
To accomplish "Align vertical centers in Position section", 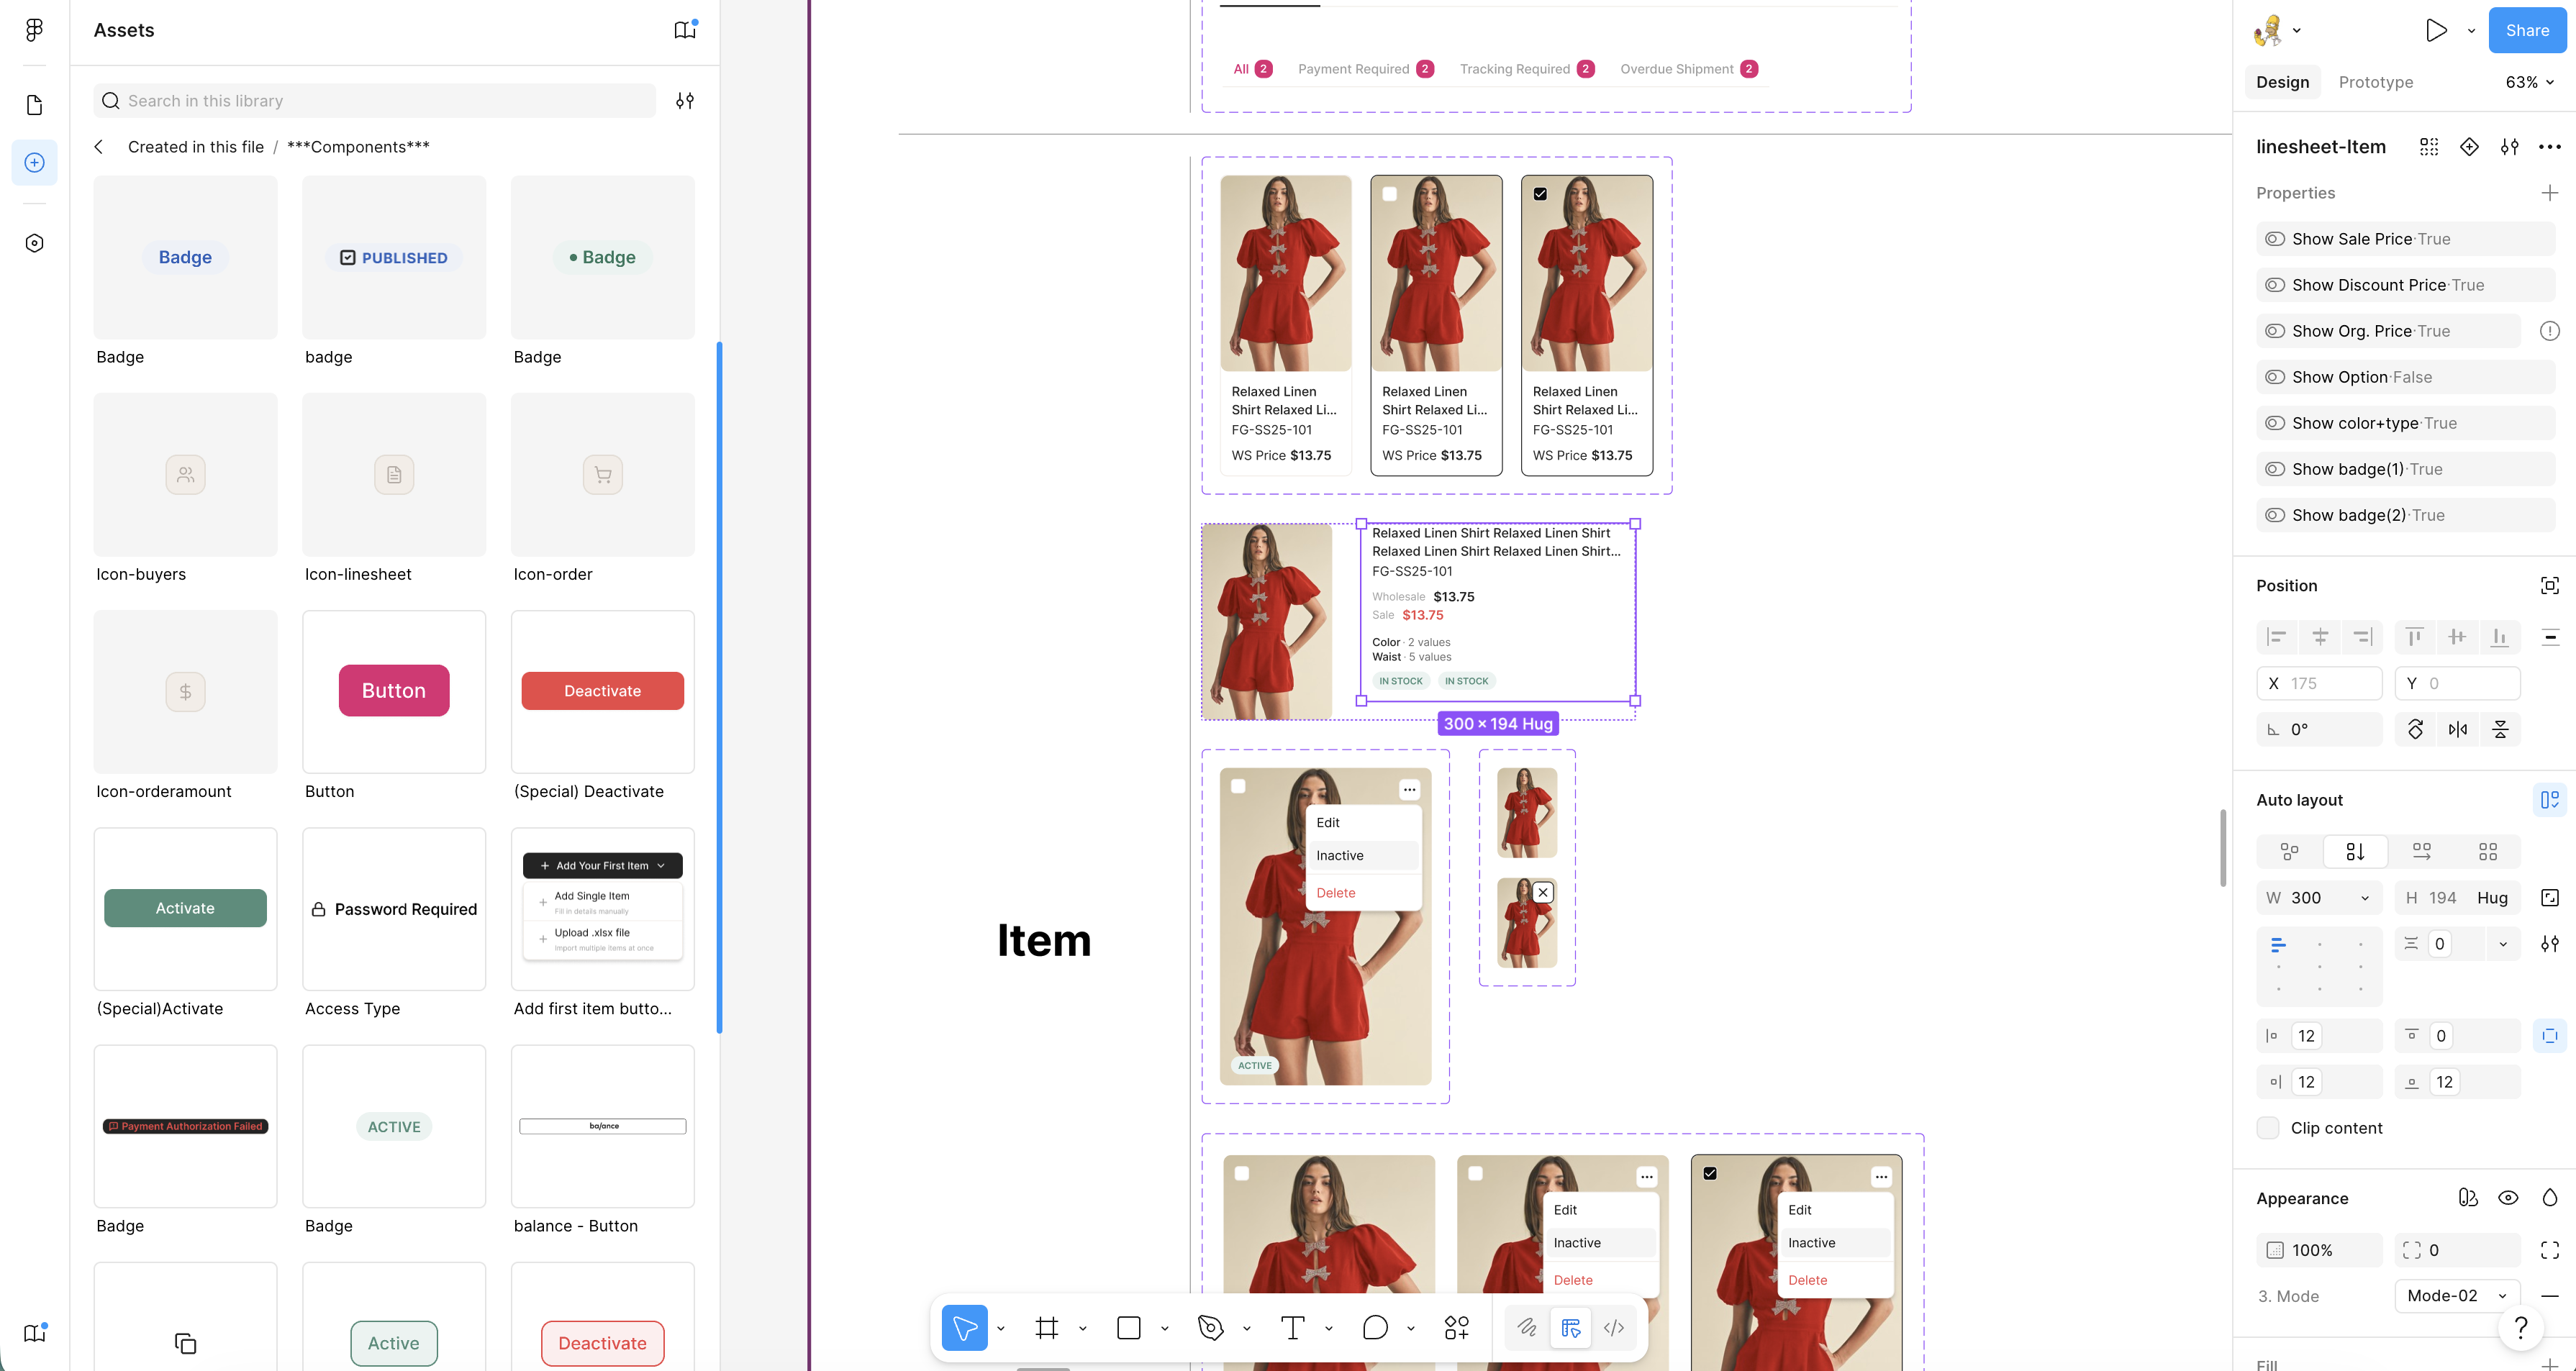I will (2457, 637).
